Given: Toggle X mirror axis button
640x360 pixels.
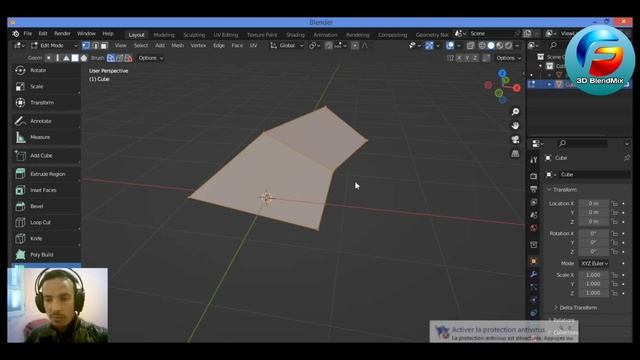Looking at the screenshot, I should [459, 58].
